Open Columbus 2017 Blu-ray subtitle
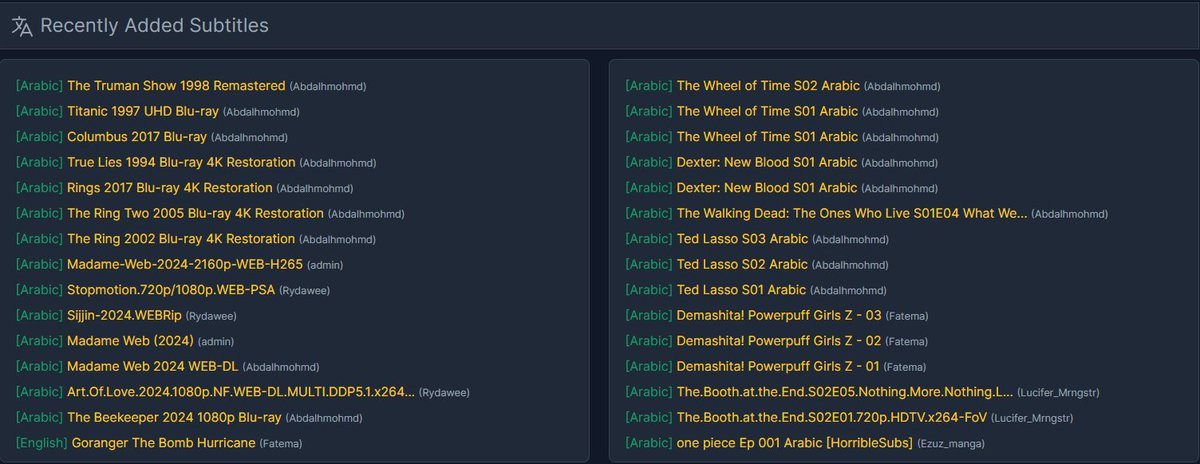This screenshot has height=464, width=1200. pyautogui.click(x=137, y=137)
